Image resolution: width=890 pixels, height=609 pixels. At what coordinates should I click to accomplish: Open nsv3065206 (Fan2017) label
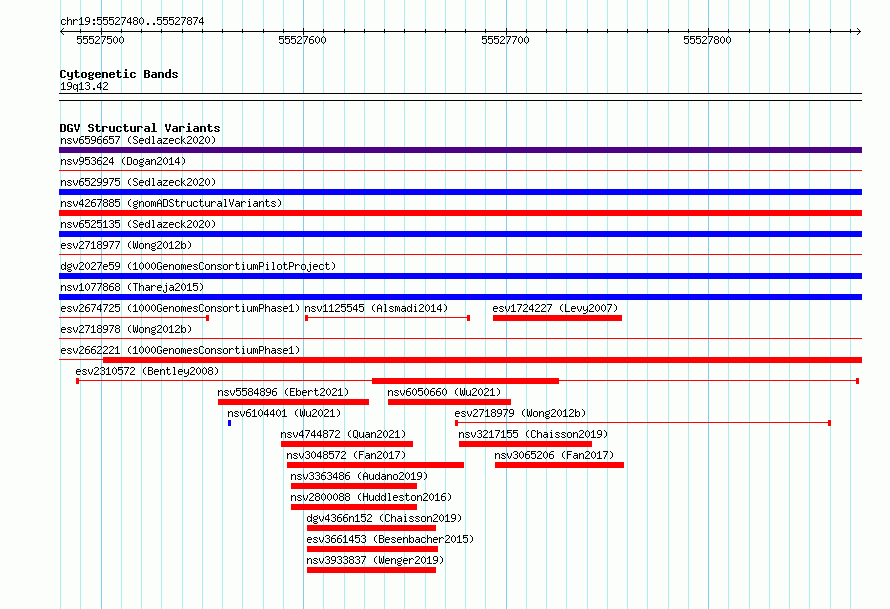[555, 455]
